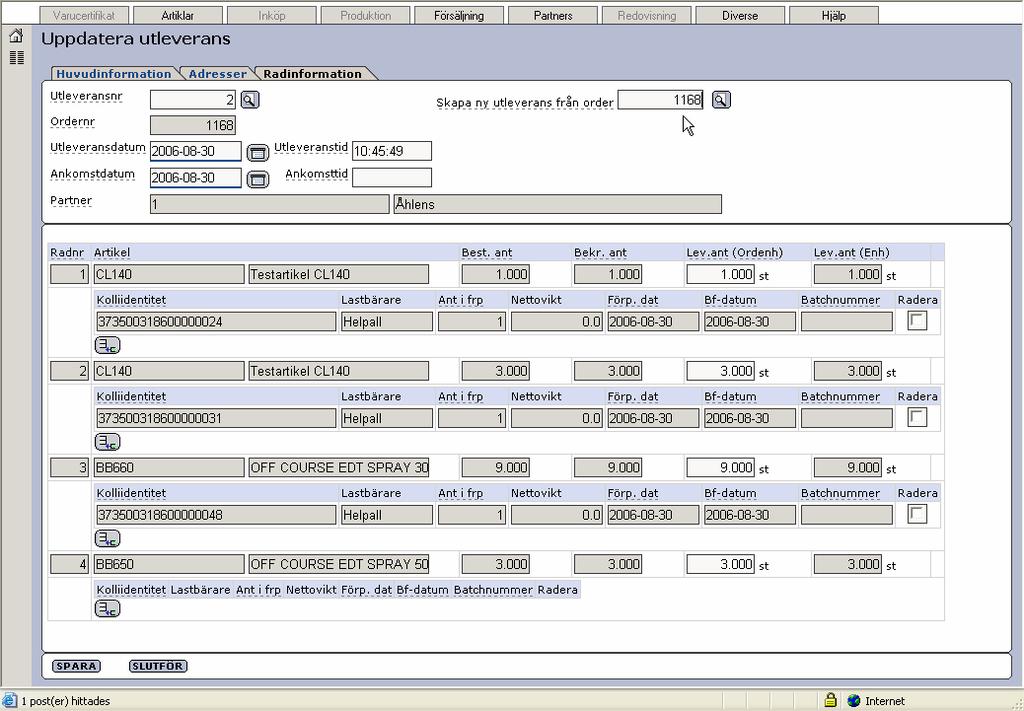Open the Diverse menu

coord(740,15)
